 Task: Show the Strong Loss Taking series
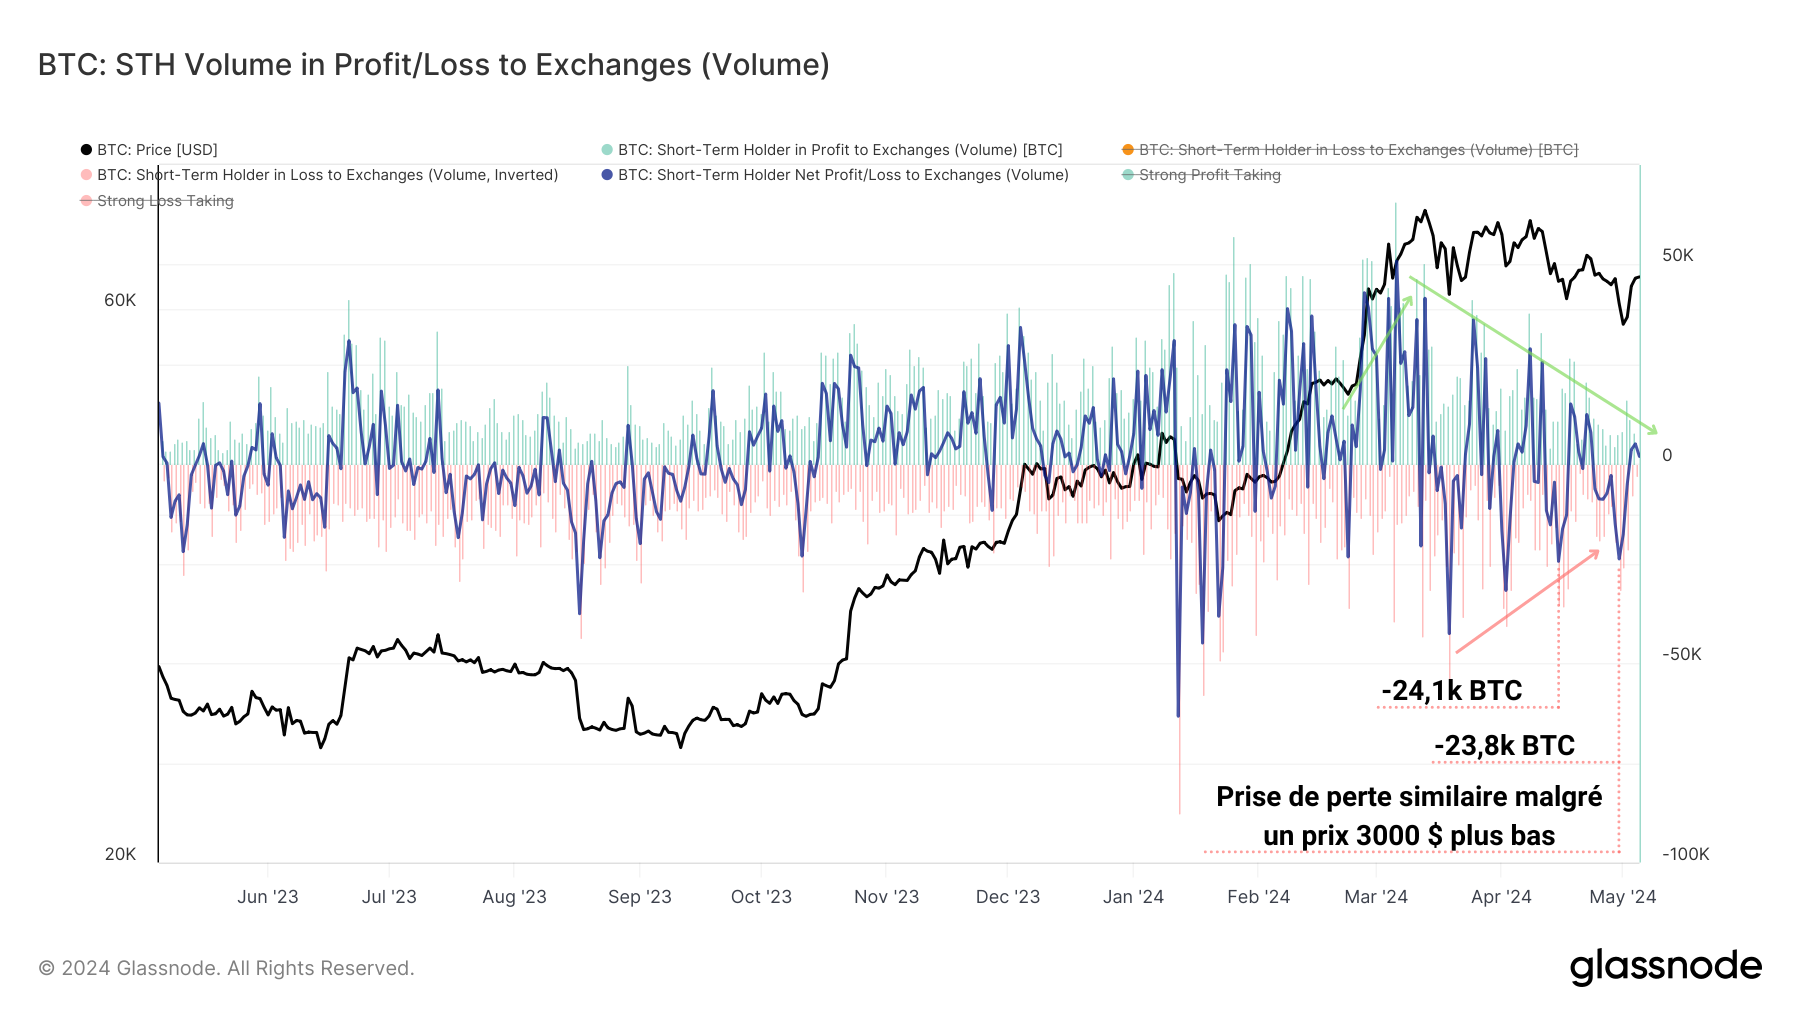(x=165, y=201)
